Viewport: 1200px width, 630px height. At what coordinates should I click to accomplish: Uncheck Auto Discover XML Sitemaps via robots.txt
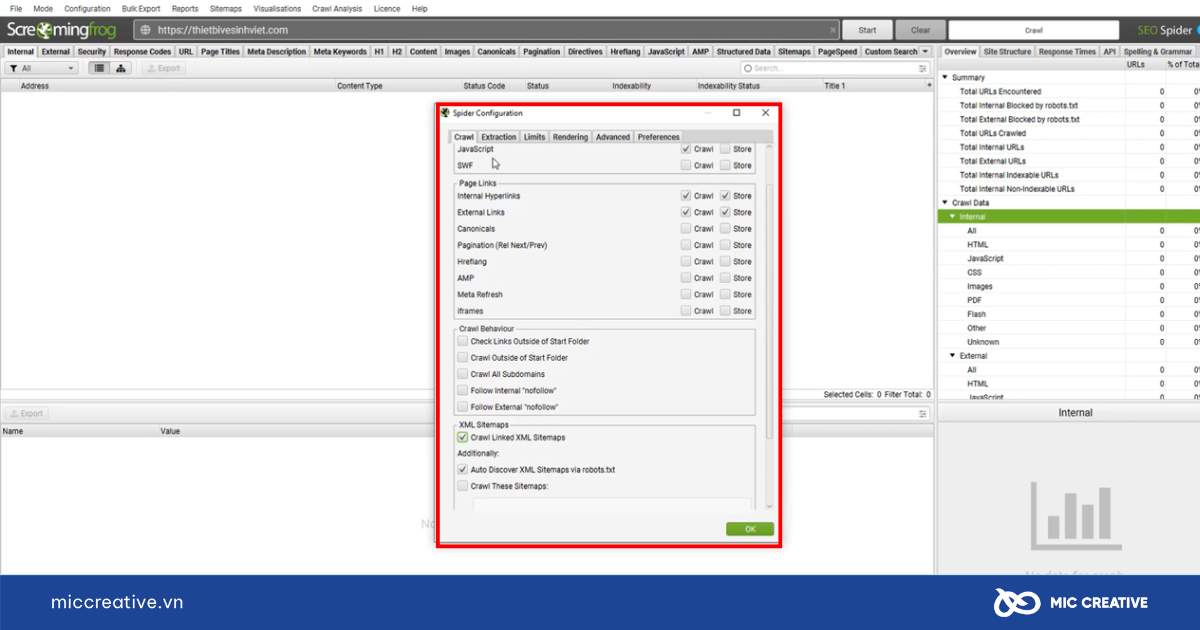462,469
